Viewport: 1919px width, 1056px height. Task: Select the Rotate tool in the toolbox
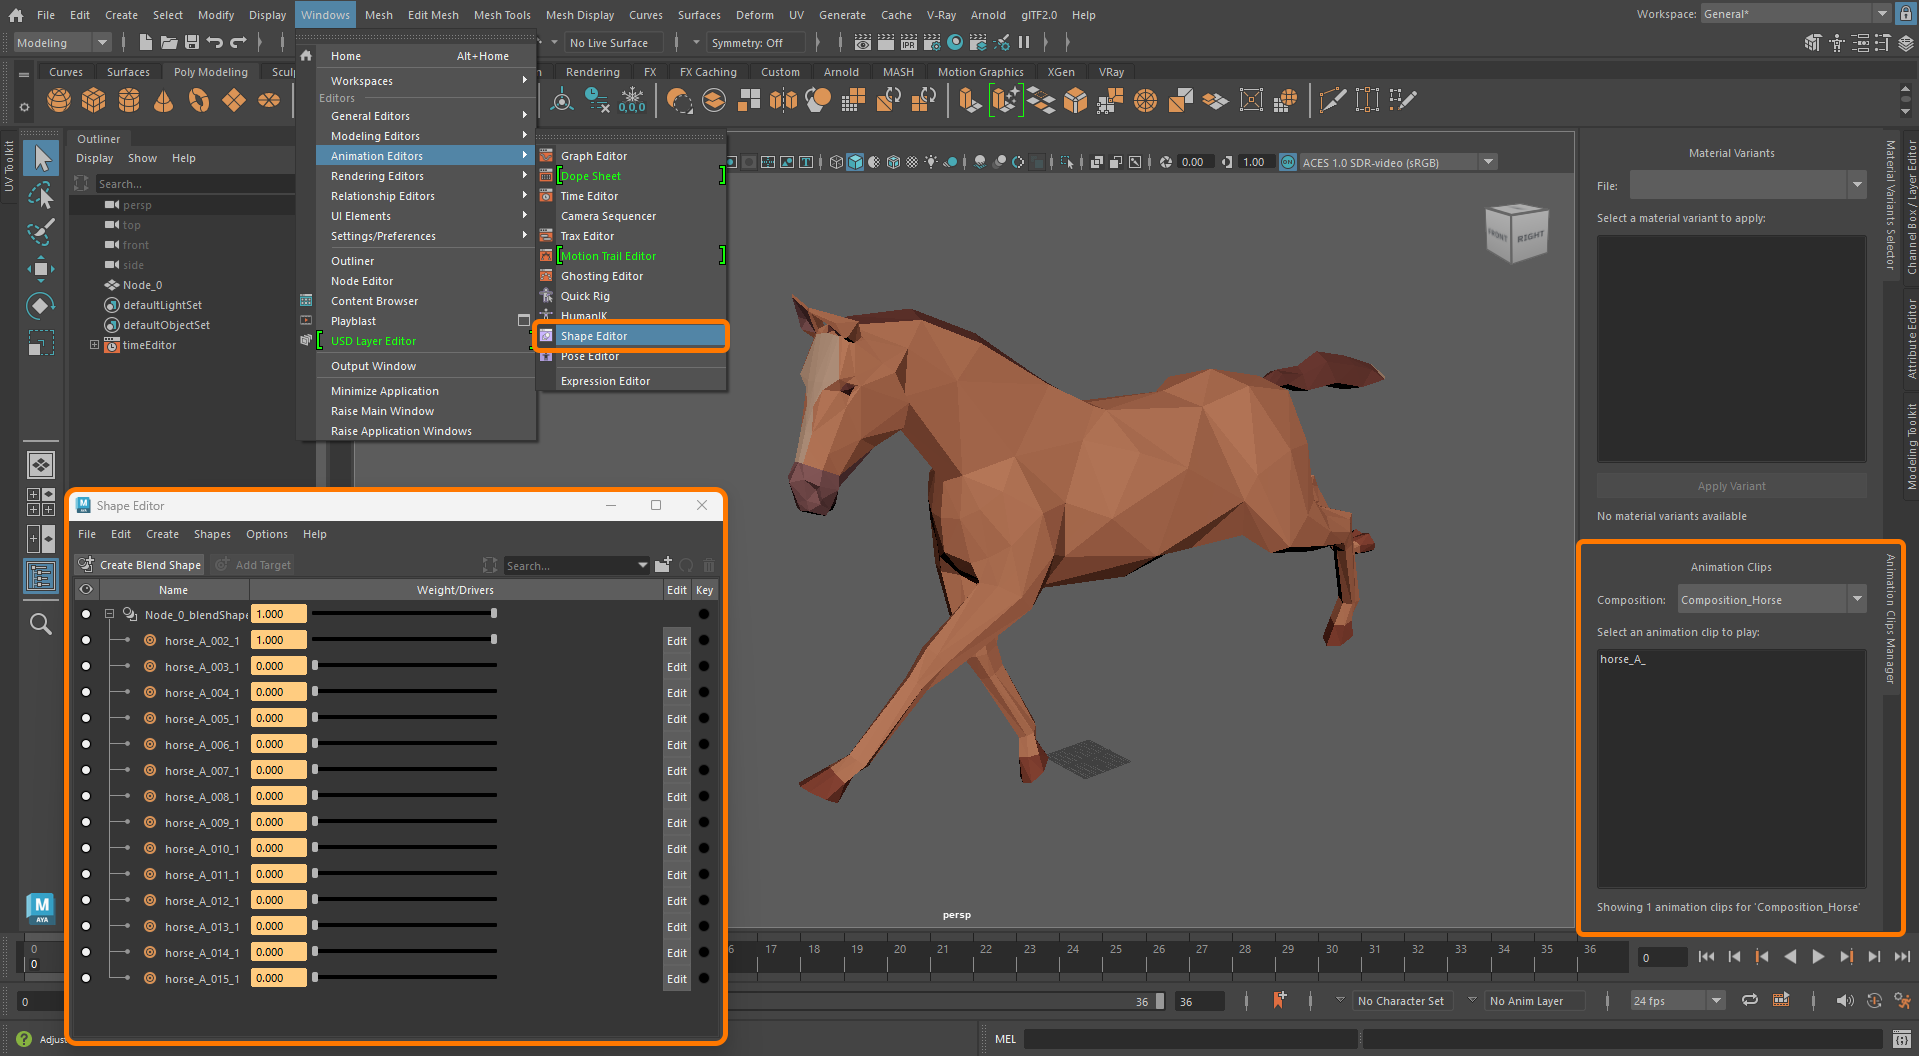(x=41, y=305)
